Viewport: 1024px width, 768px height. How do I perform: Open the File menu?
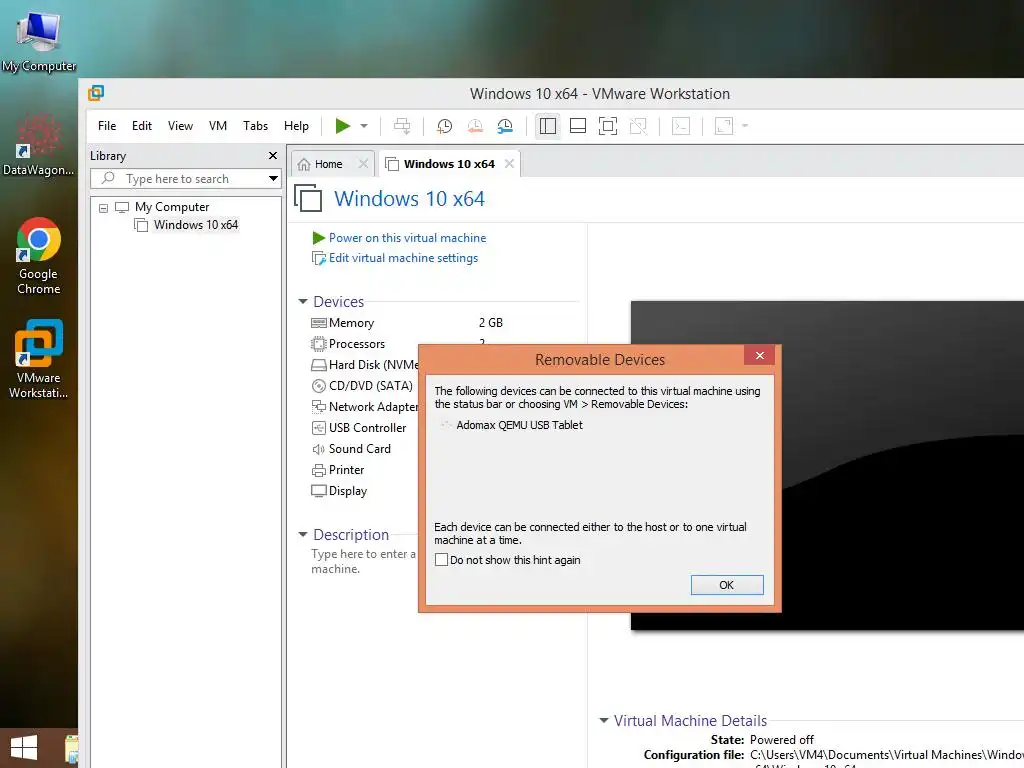pos(107,126)
